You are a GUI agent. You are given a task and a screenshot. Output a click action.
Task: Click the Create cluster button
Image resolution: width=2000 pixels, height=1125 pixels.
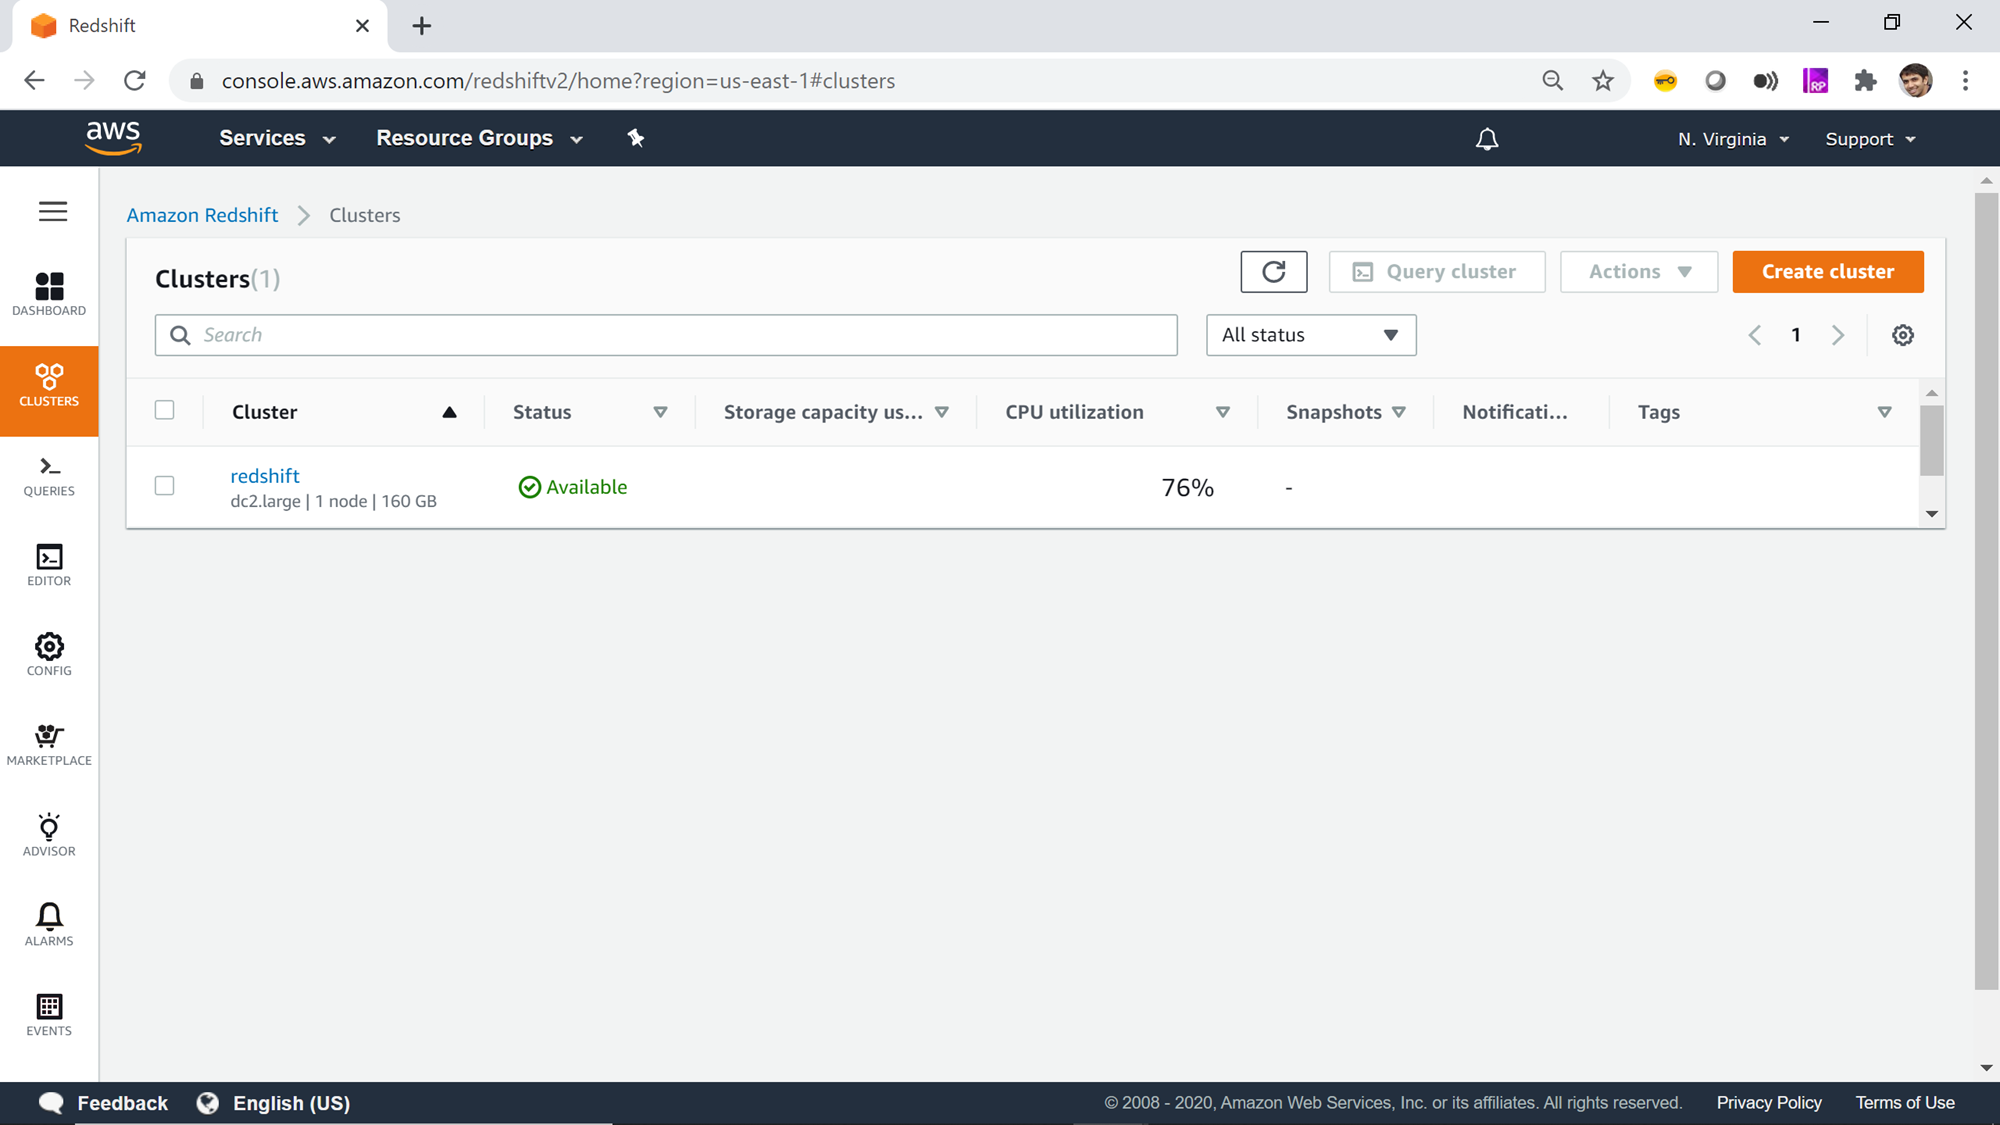1827,272
